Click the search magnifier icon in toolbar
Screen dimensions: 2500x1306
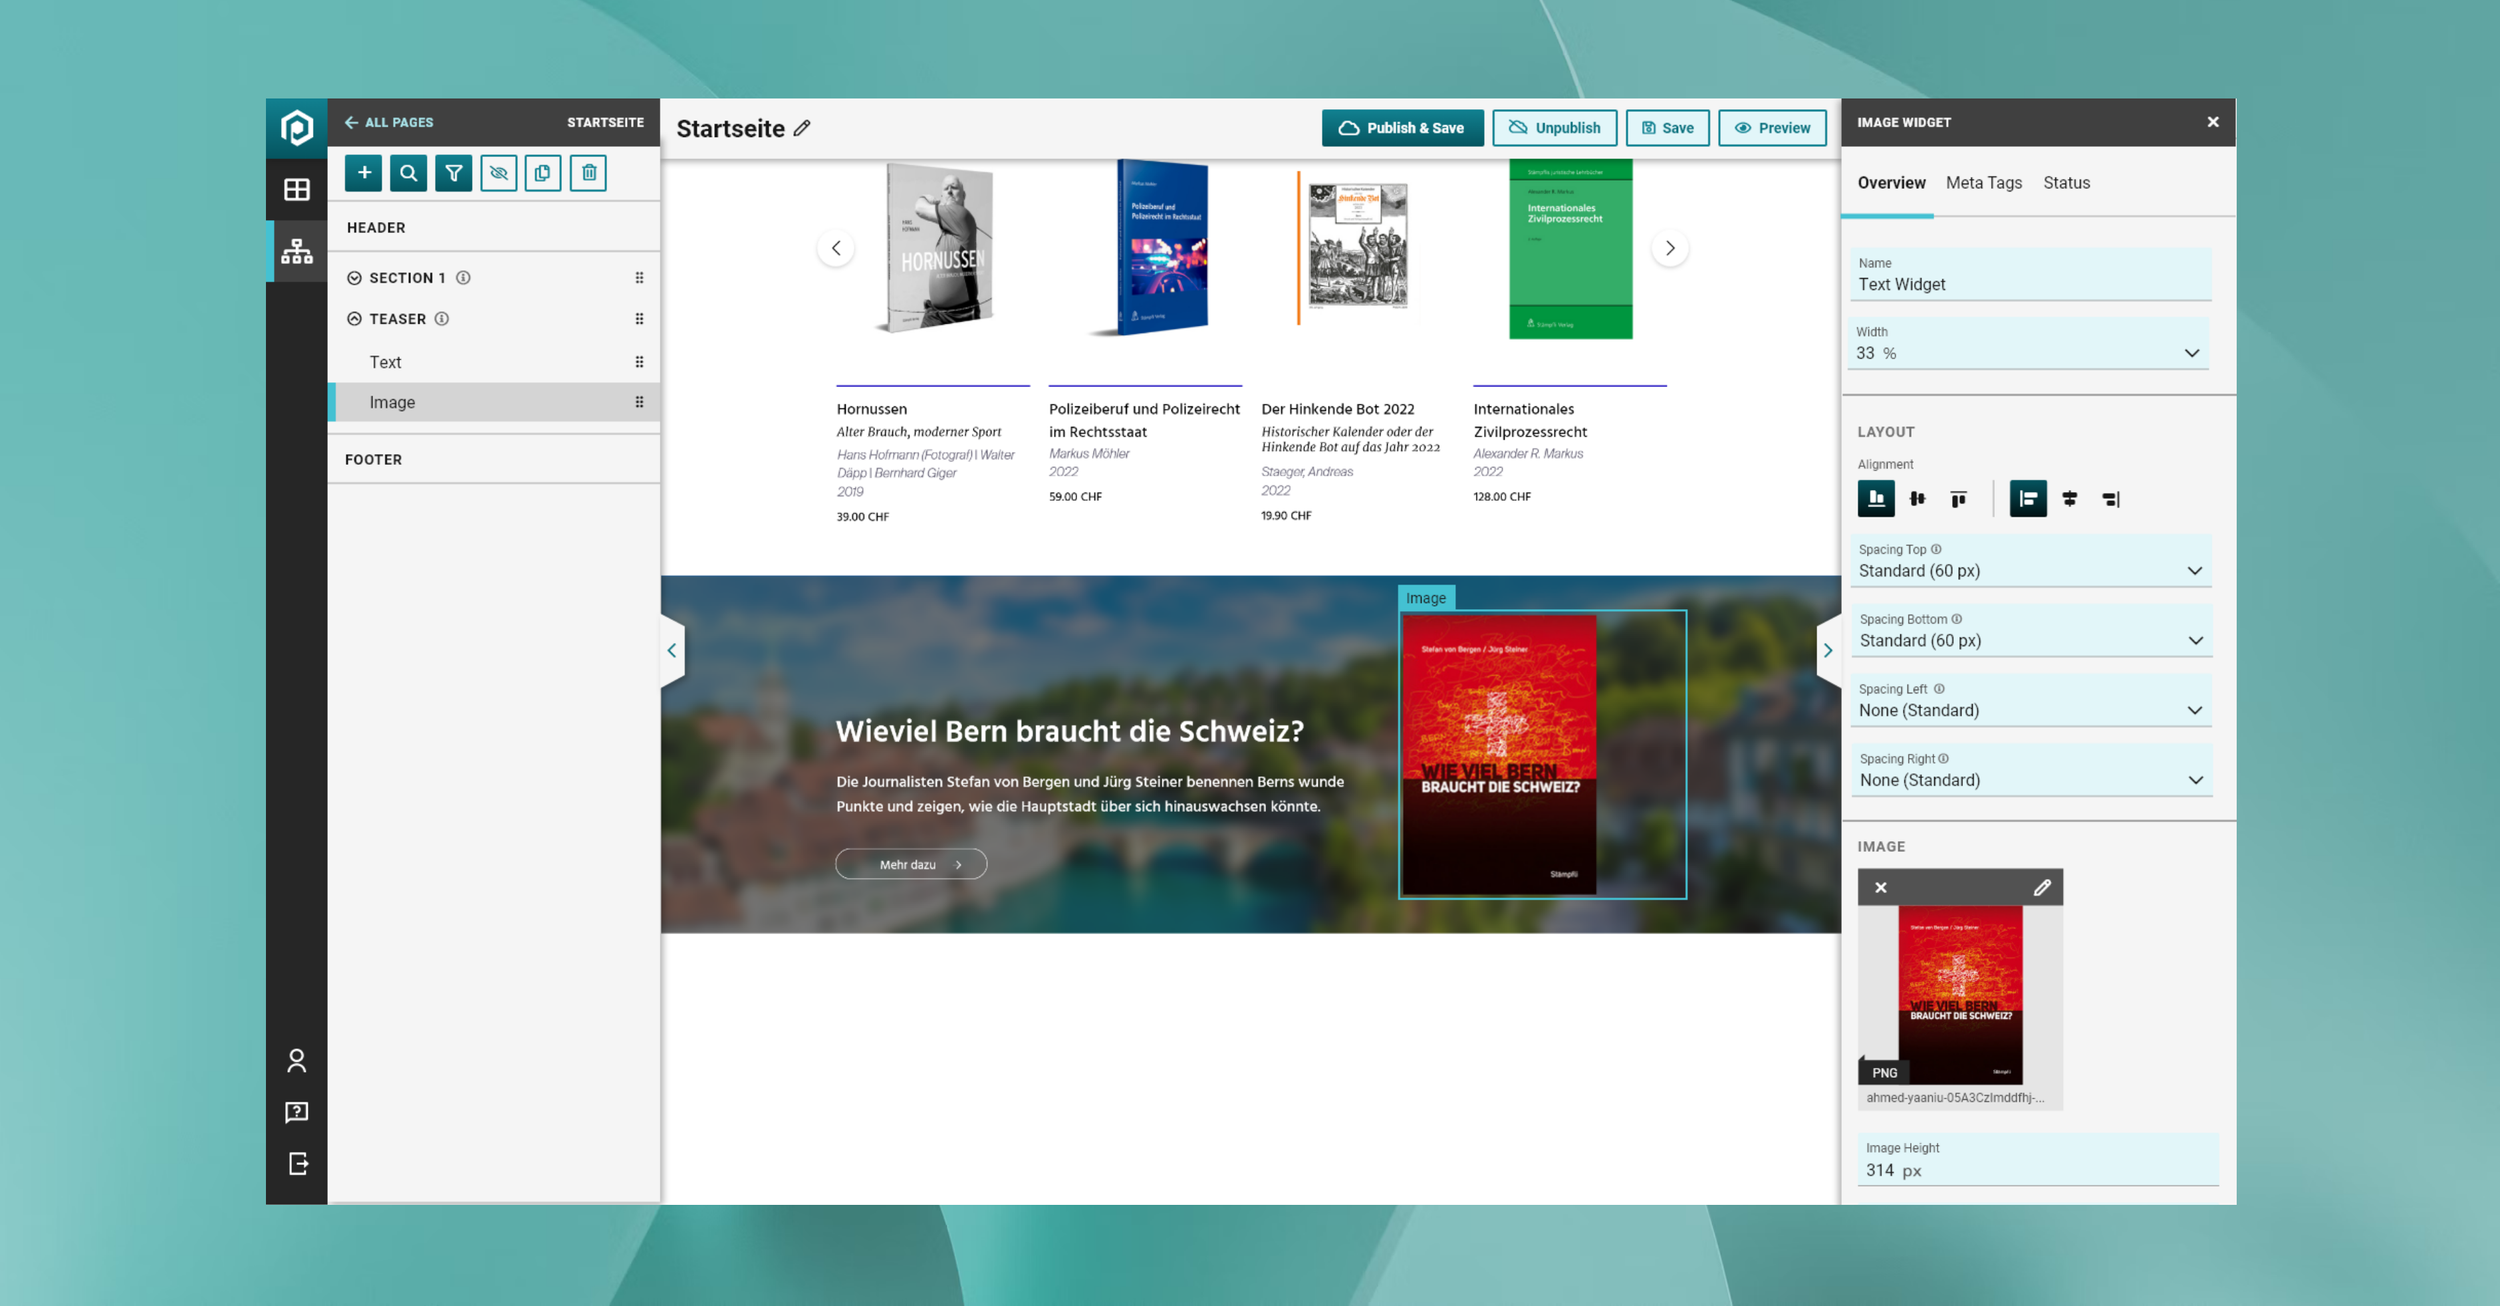click(408, 173)
